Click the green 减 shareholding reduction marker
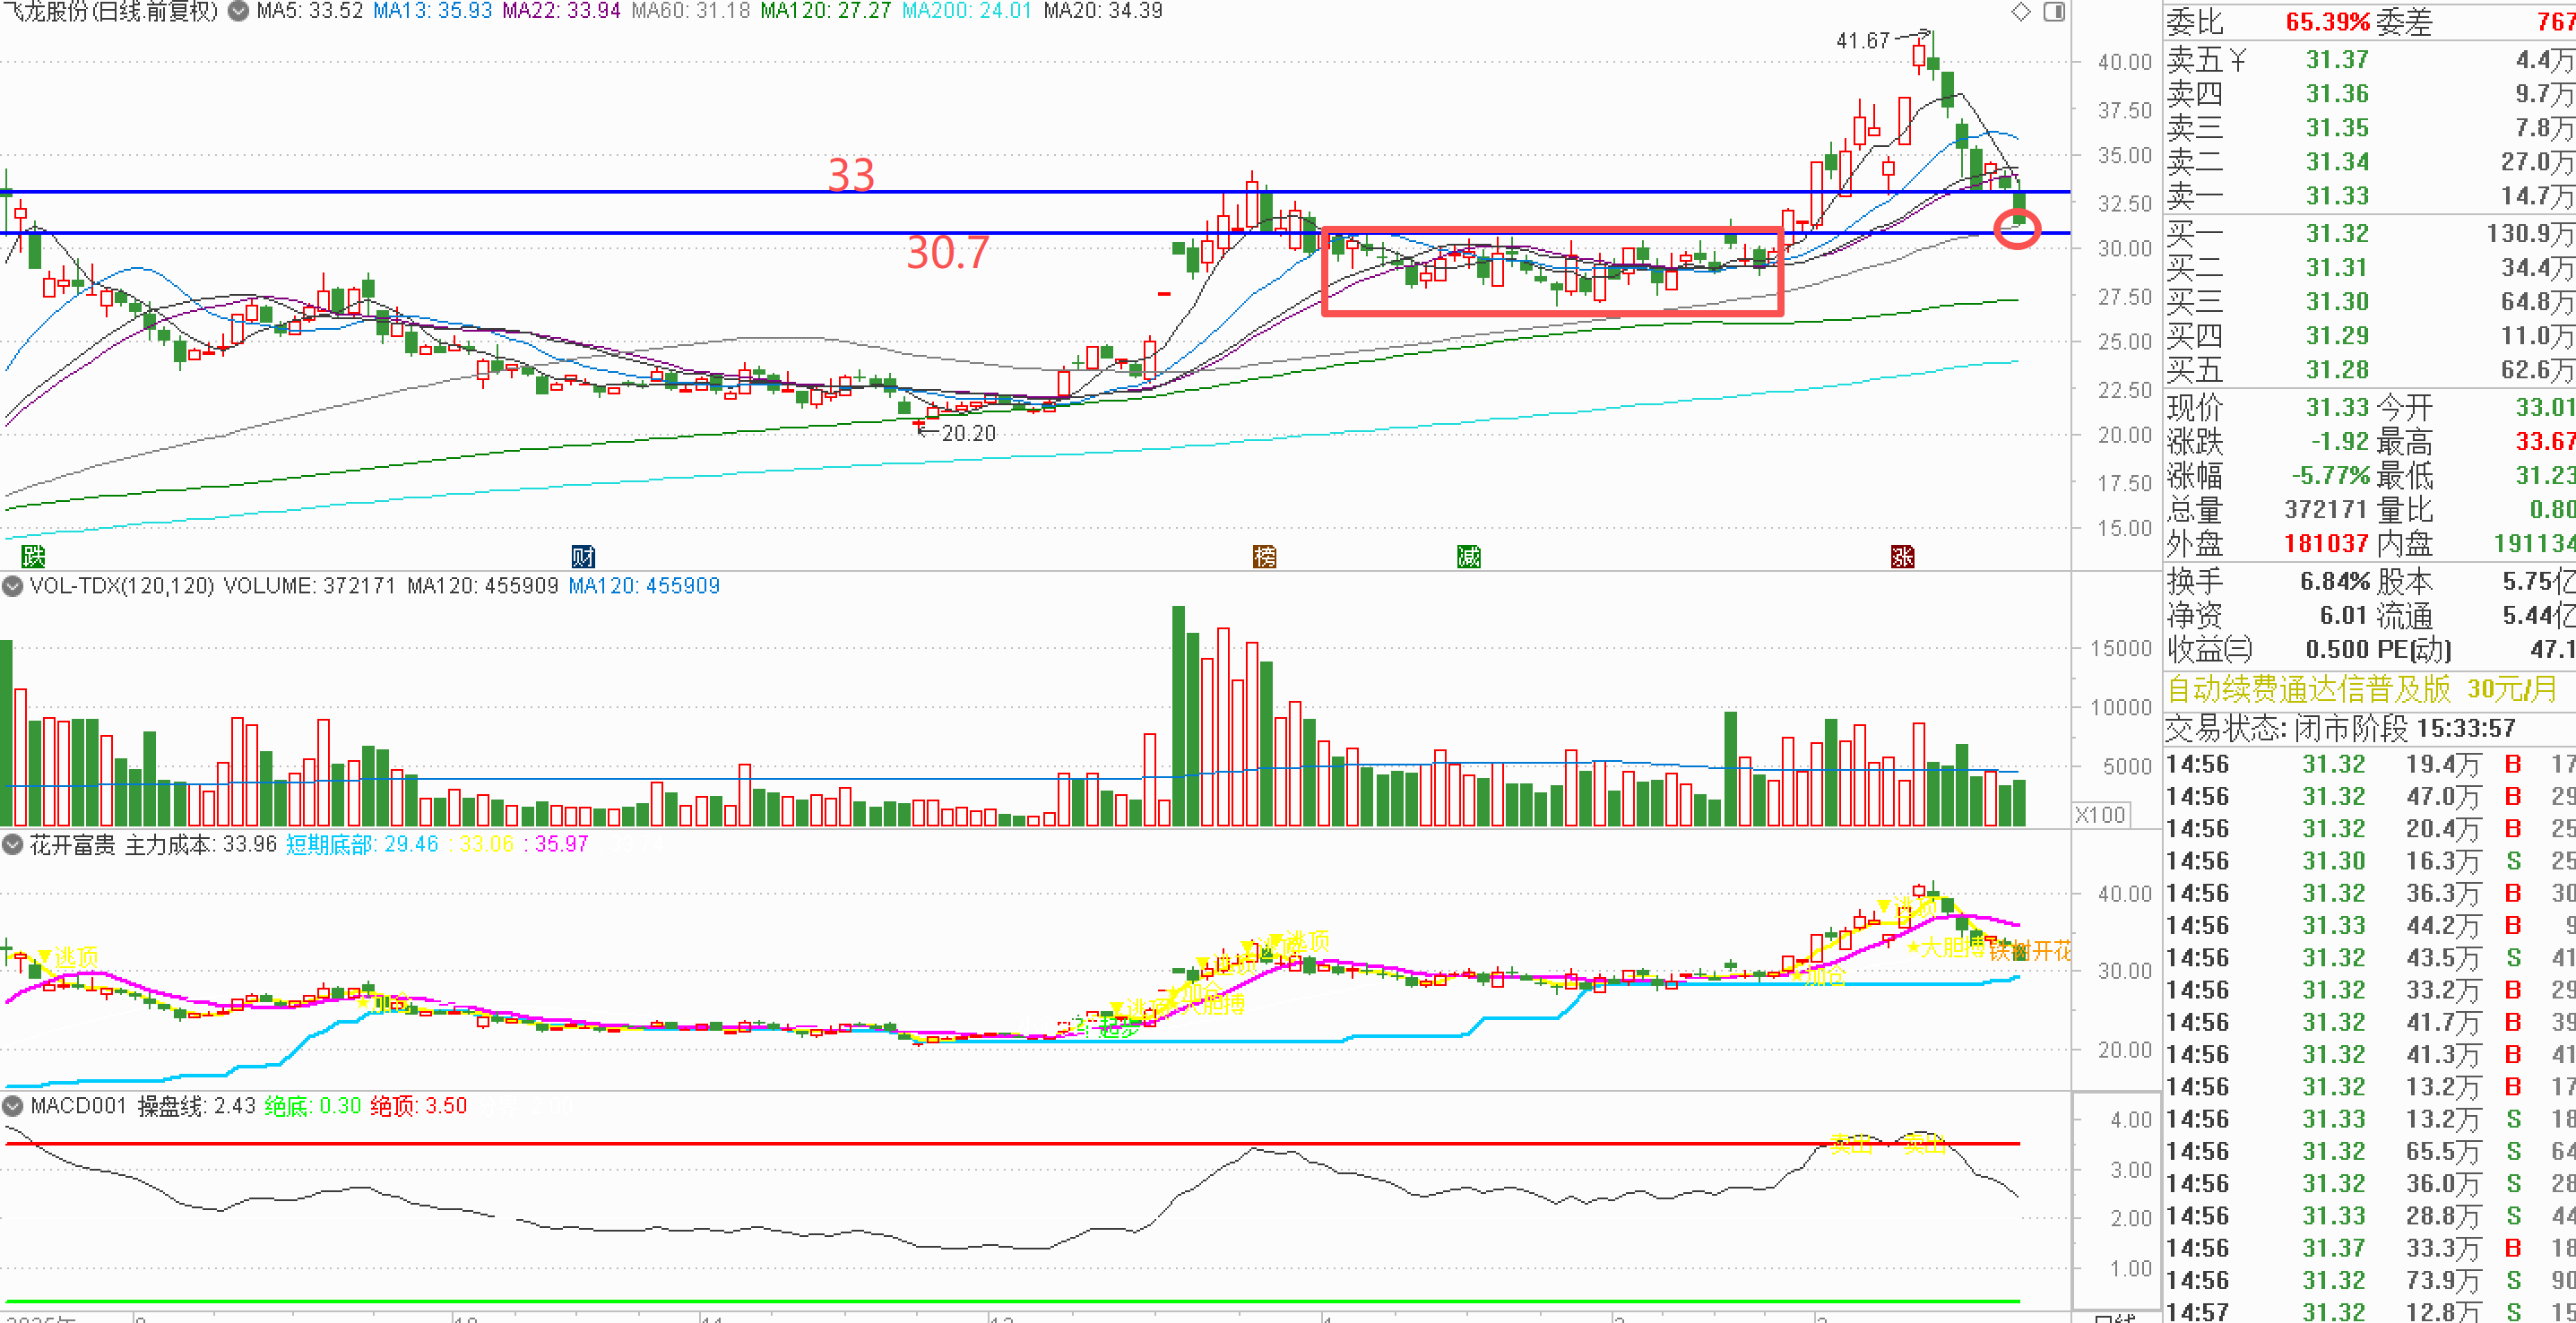The height and width of the screenshot is (1323, 2576). [x=1468, y=556]
